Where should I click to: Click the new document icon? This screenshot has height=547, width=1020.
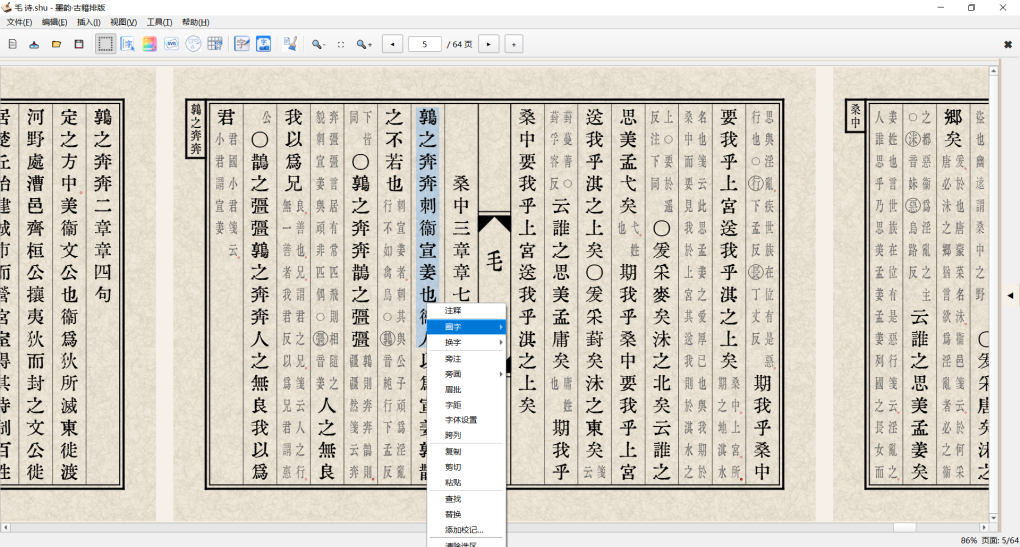coord(12,44)
